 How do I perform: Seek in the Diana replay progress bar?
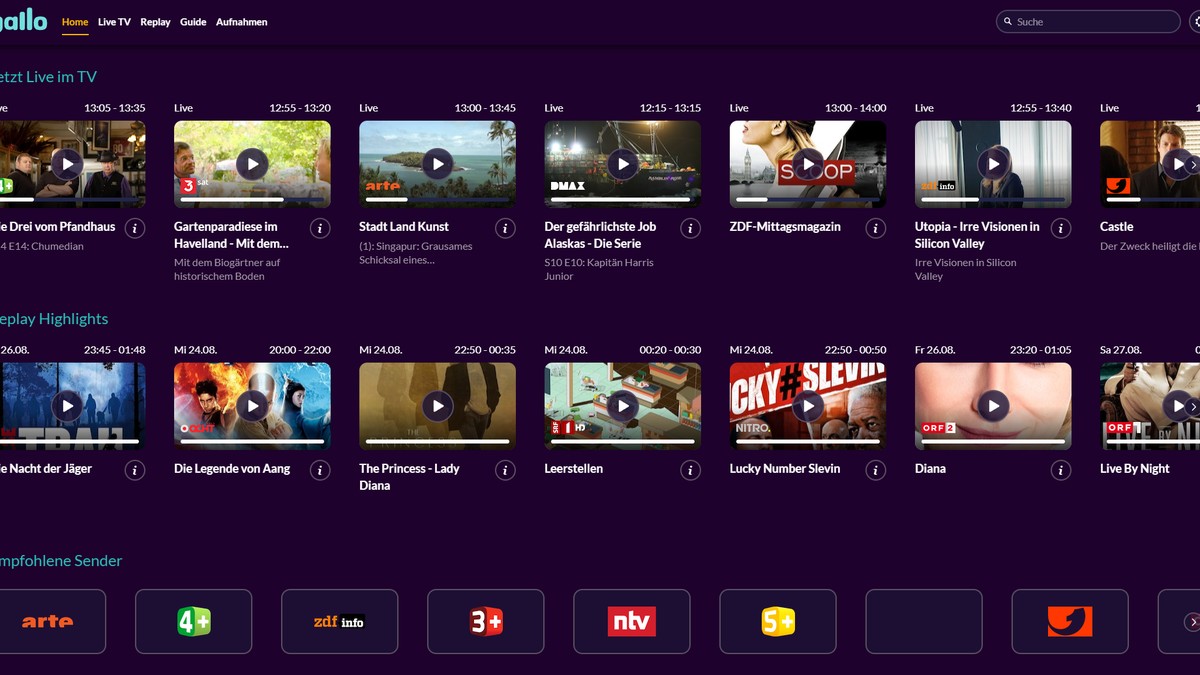click(992, 441)
